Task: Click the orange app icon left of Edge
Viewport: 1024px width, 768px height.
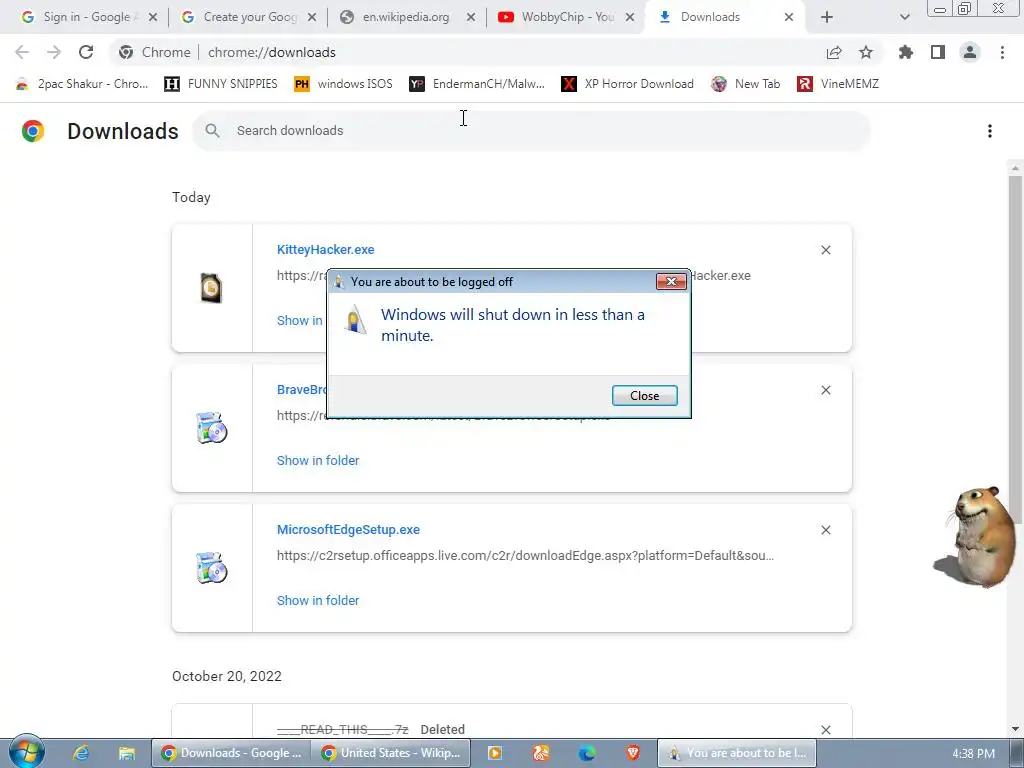Action: point(541,753)
